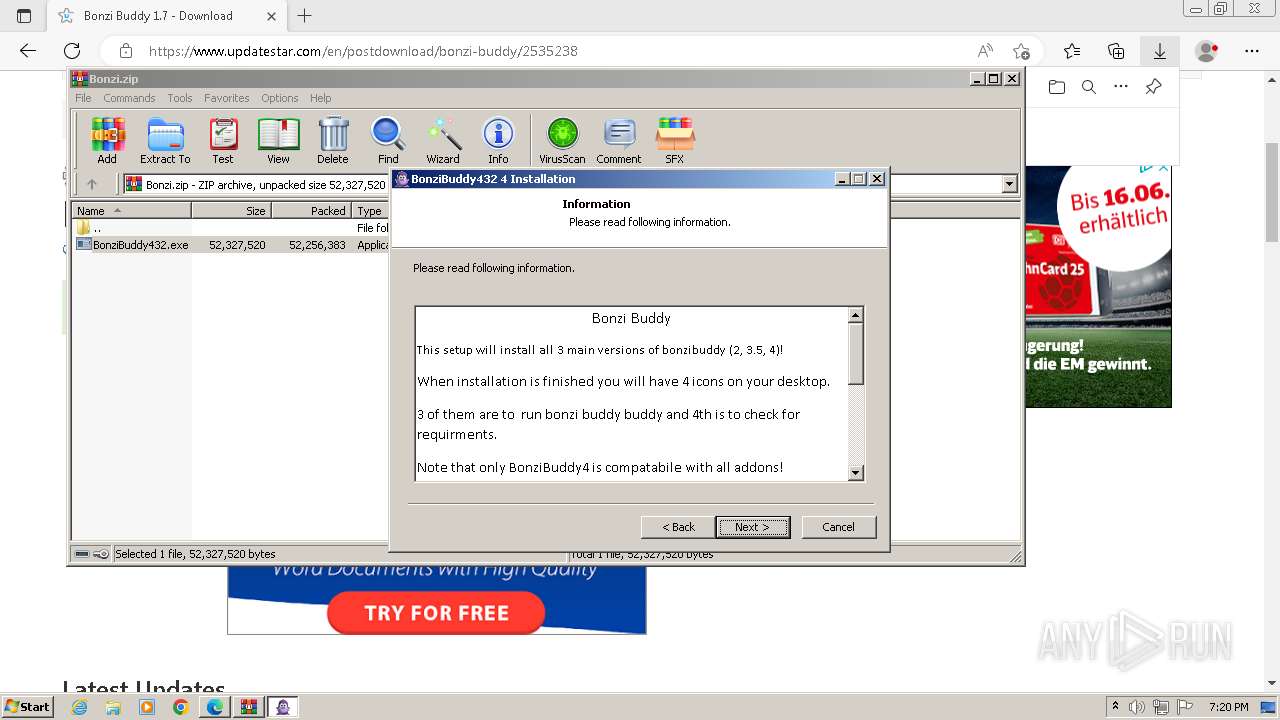
Task: Open browser Collections icon
Action: (x=1116, y=51)
